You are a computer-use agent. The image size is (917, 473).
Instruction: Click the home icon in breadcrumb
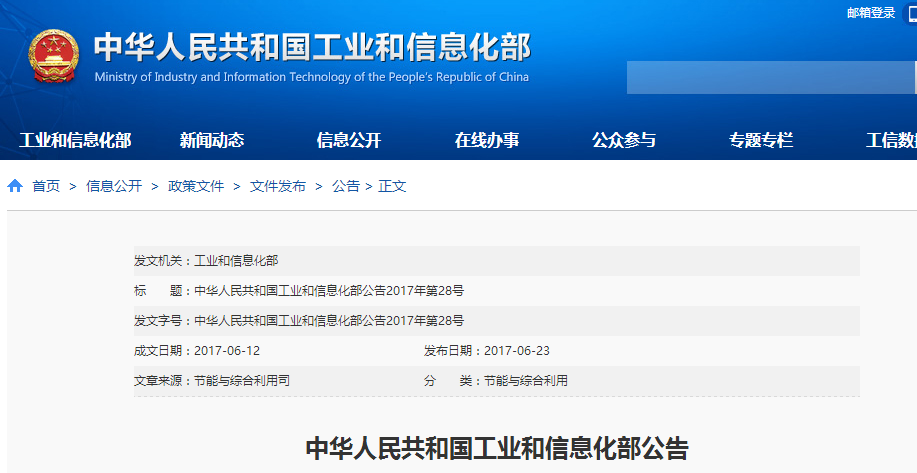coord(15,186)
